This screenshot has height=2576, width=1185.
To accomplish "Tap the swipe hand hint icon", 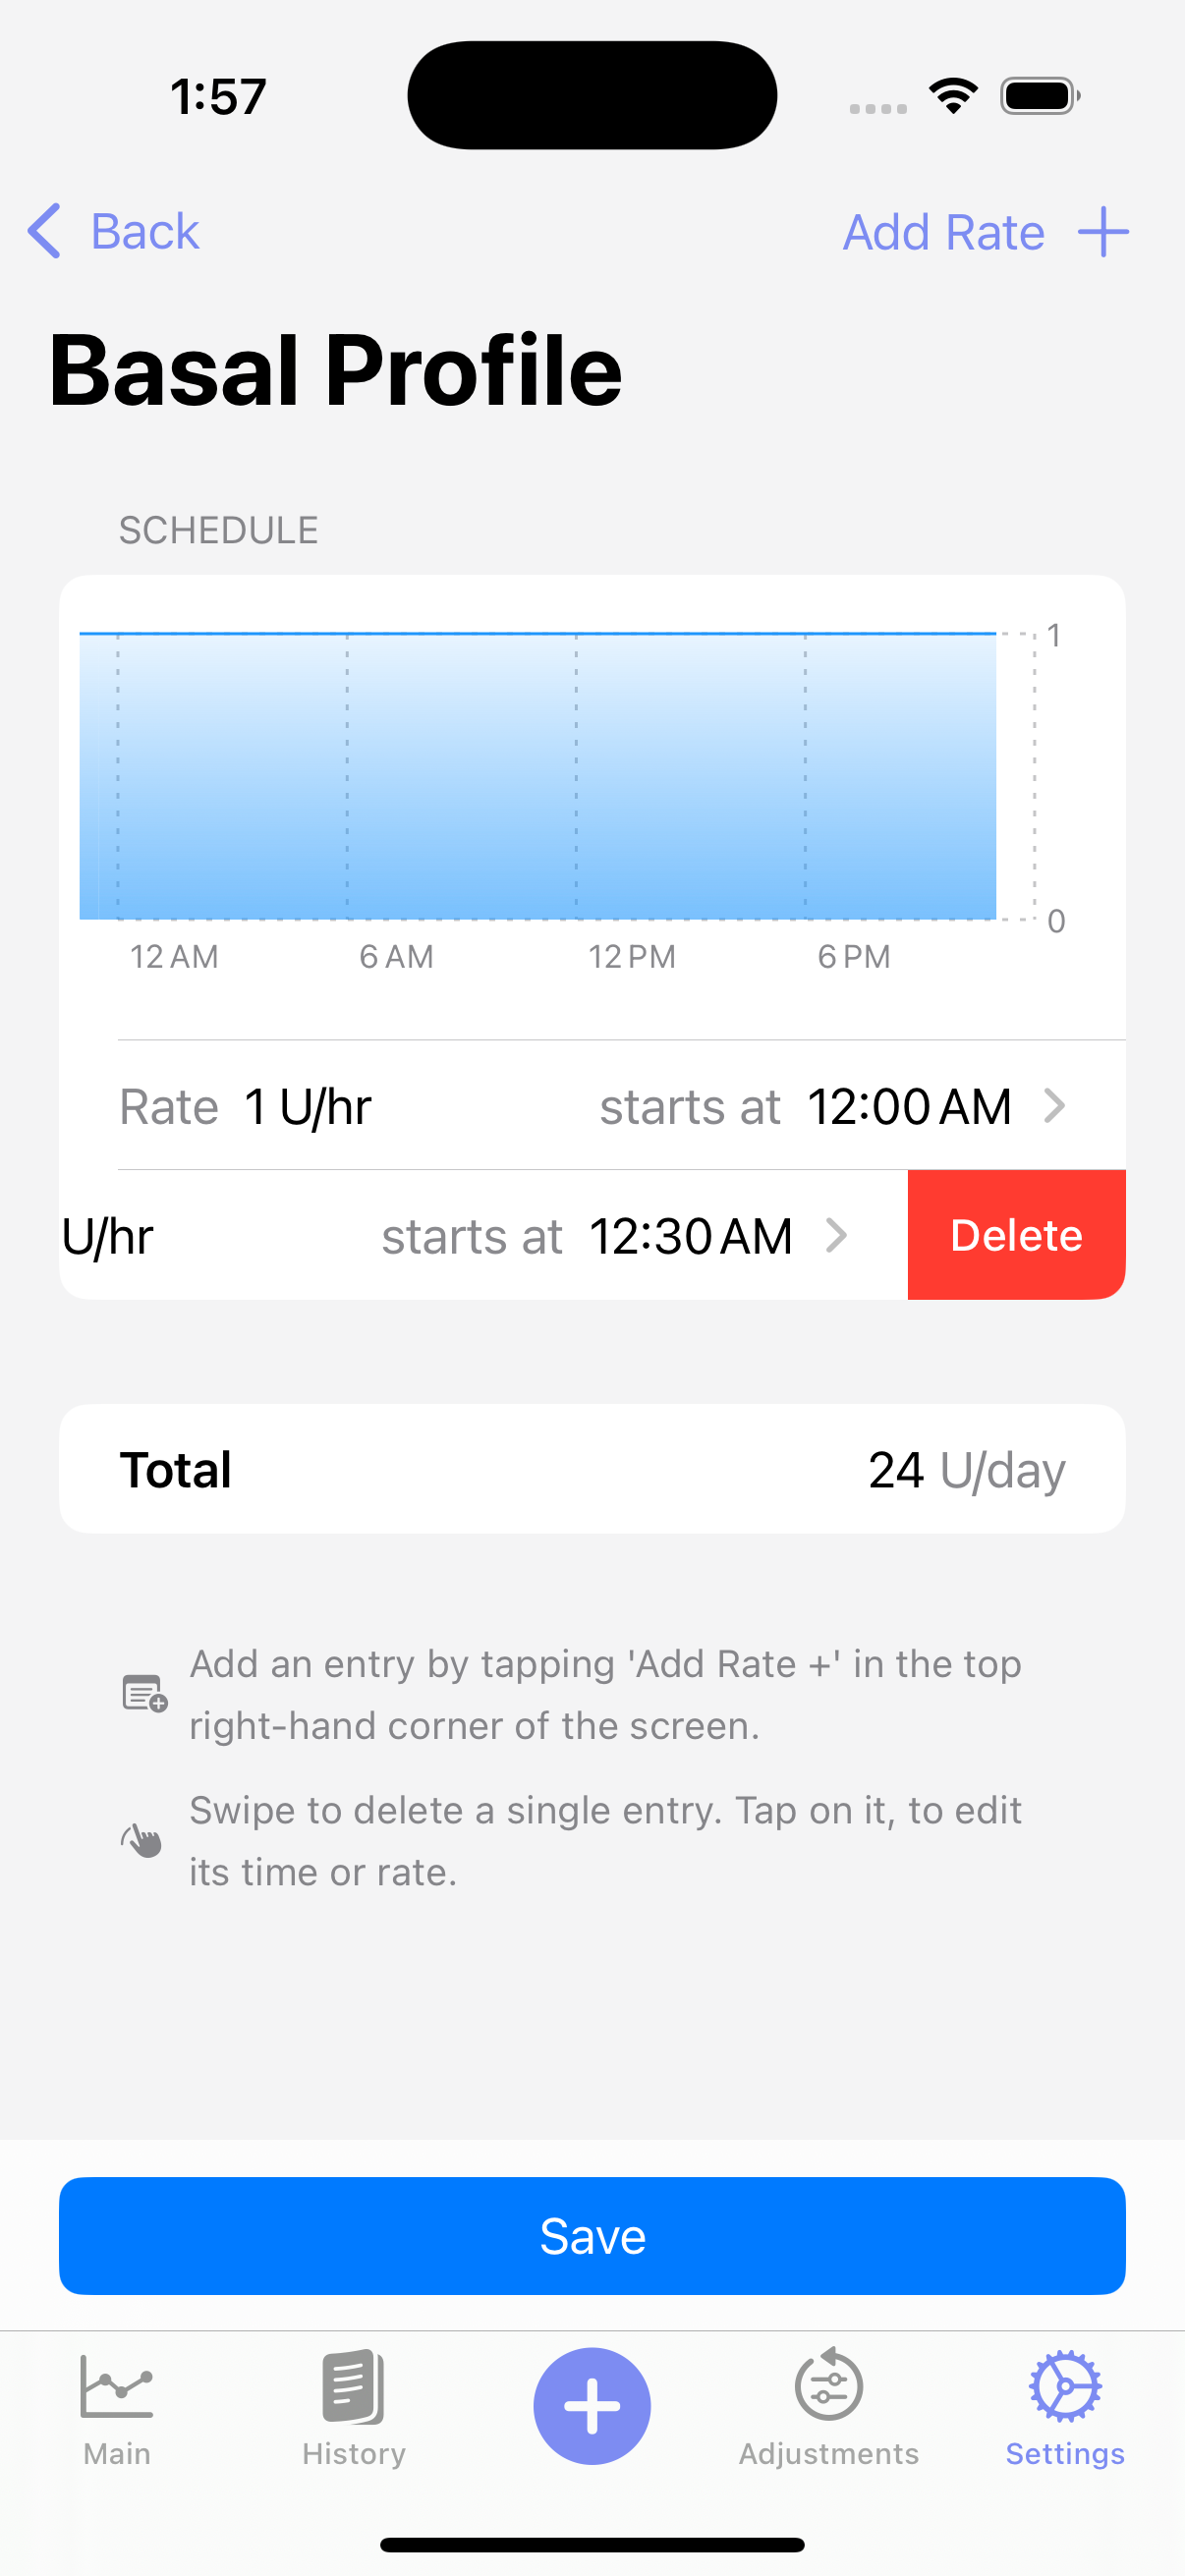I will 142,1840.
